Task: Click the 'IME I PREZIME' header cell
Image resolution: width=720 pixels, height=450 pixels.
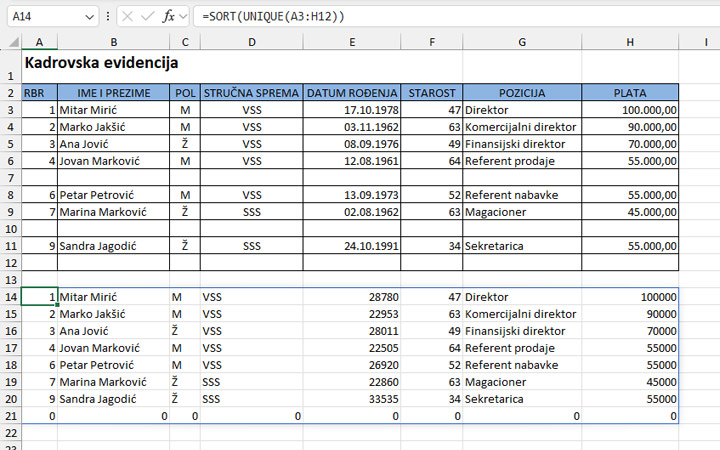Action: pyautogui.click(x=113, y=92)
